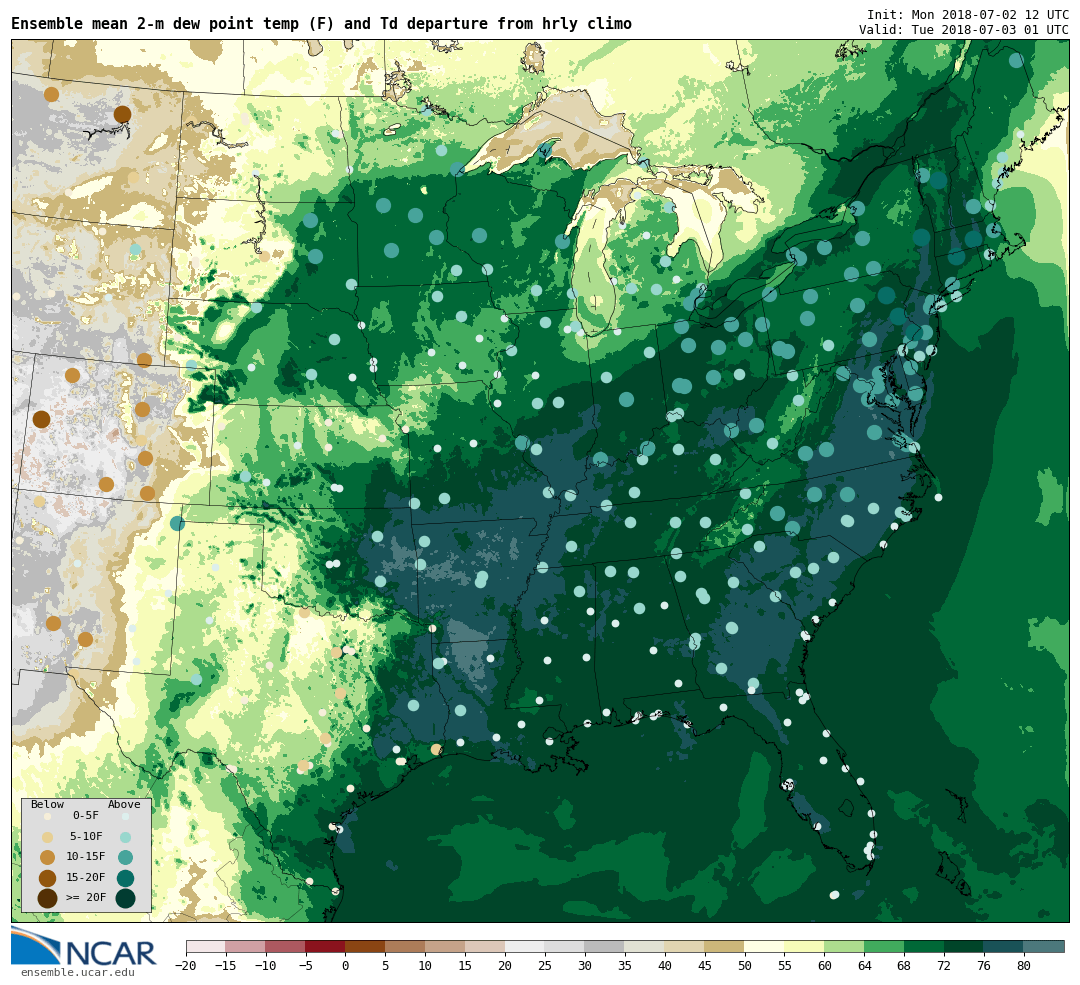Select the Below 5-10F tan legend circle
Image resolution: width=1080 pixels, height=985 pixels.
48,837
